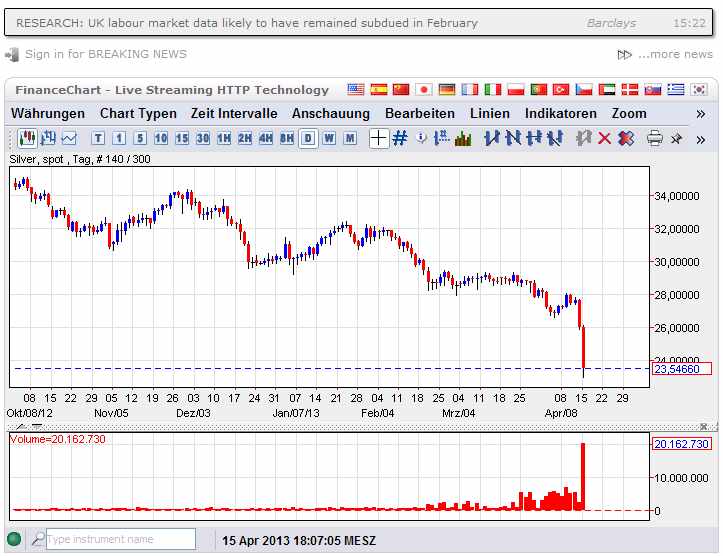Viewport: 723px width, 556px height.
Task: Switch language via the Polish flag
Action: click(x=516, y=89)
